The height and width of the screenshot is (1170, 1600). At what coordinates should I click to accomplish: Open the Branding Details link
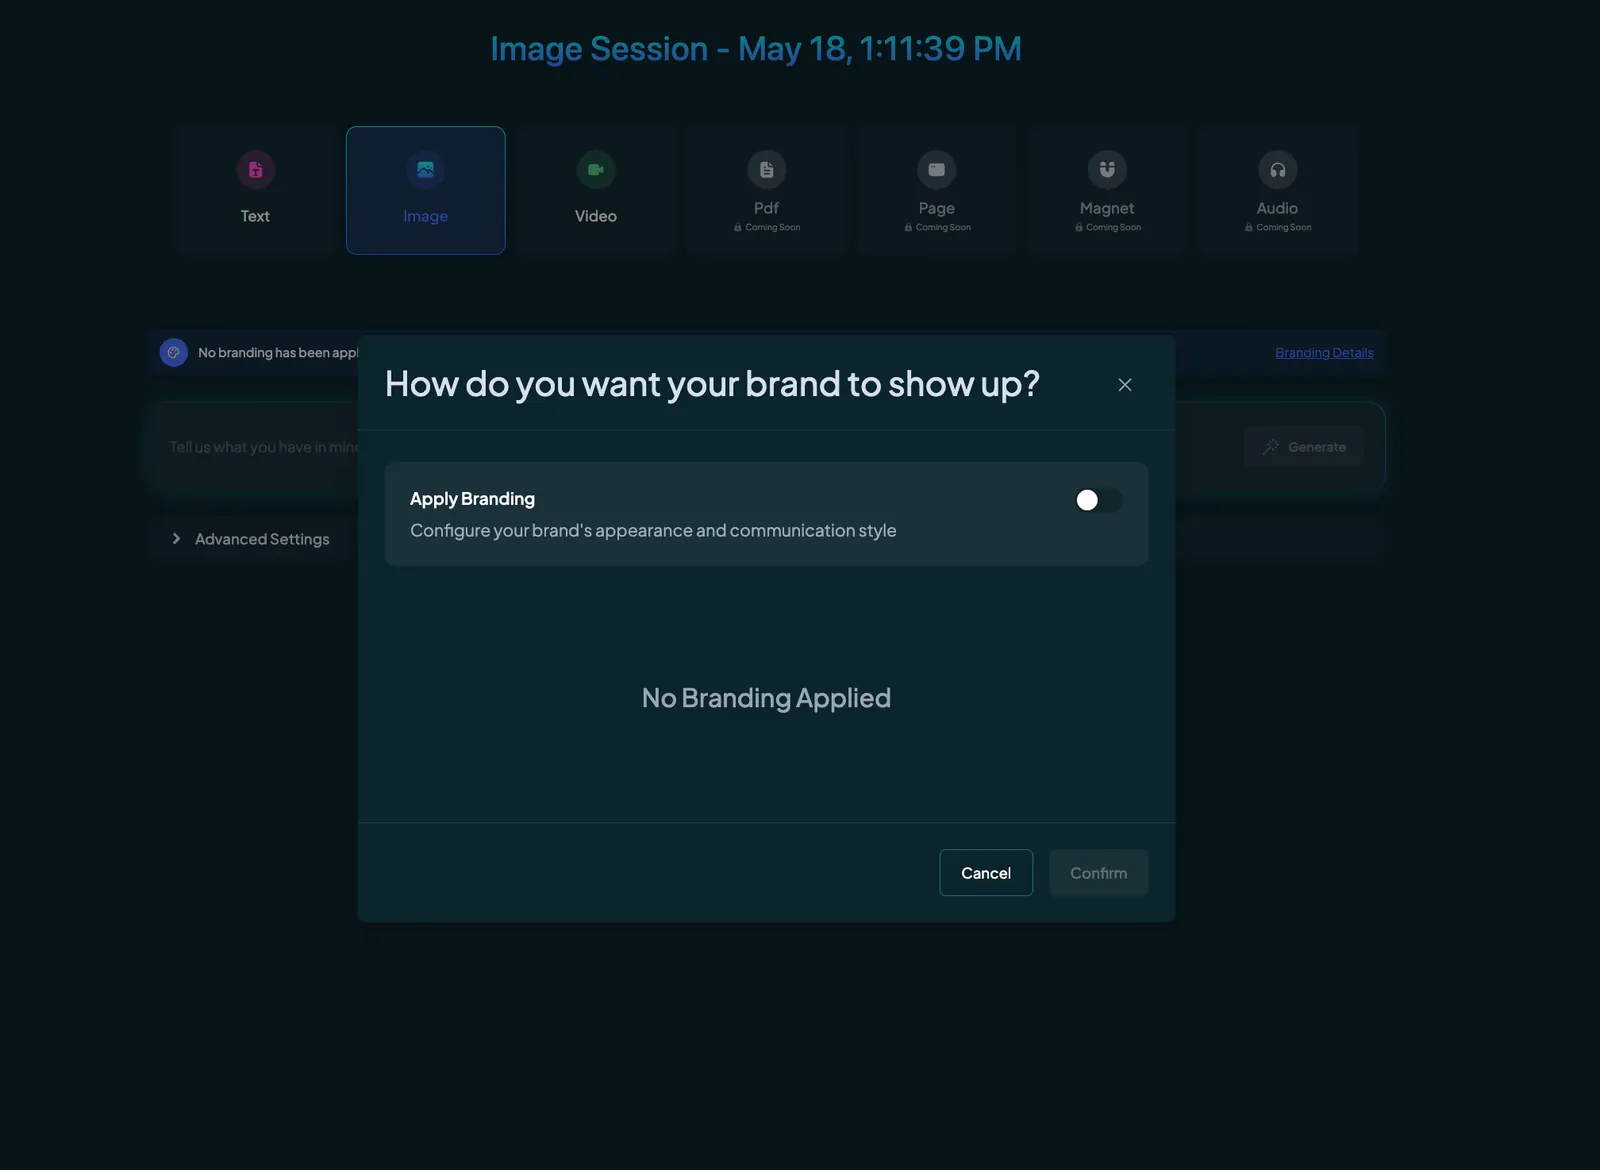pyautogui.click(x=1324, y=353)
